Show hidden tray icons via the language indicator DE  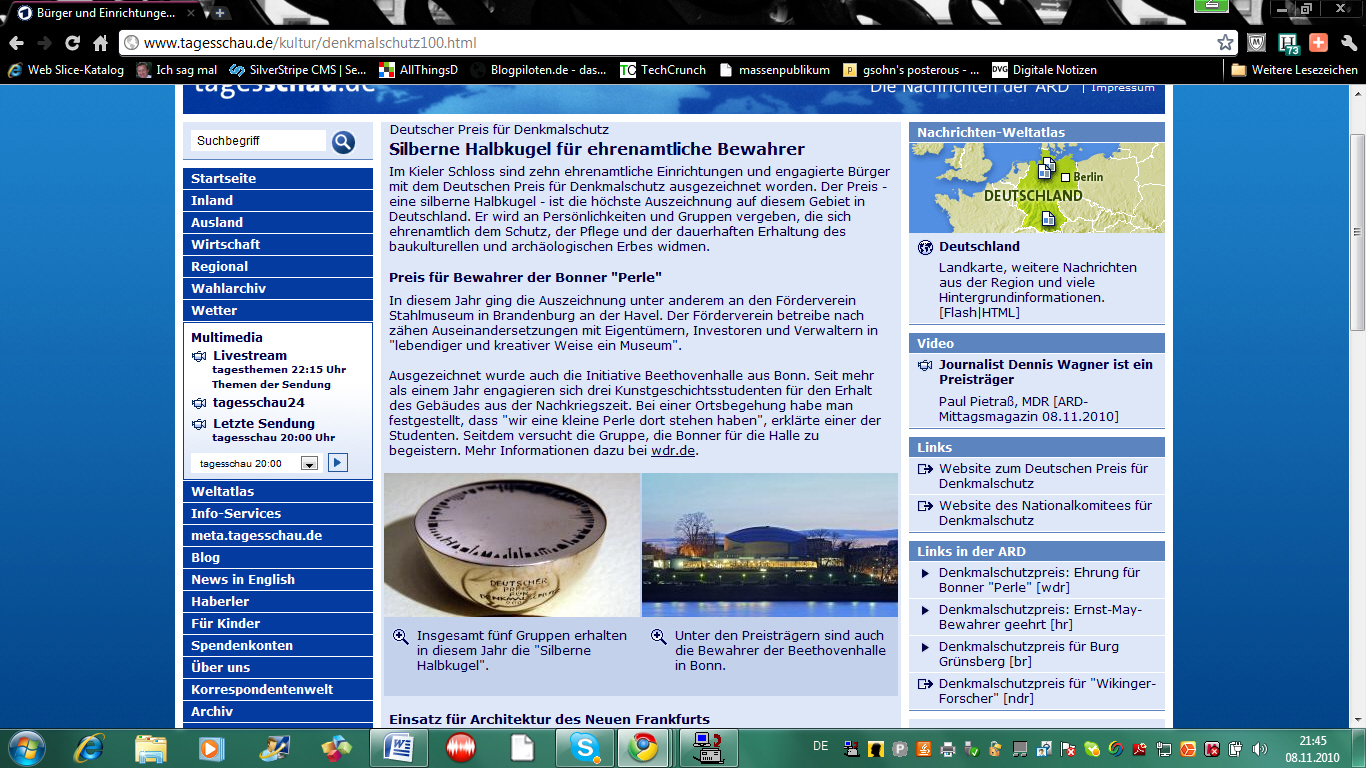coord(820,746)
